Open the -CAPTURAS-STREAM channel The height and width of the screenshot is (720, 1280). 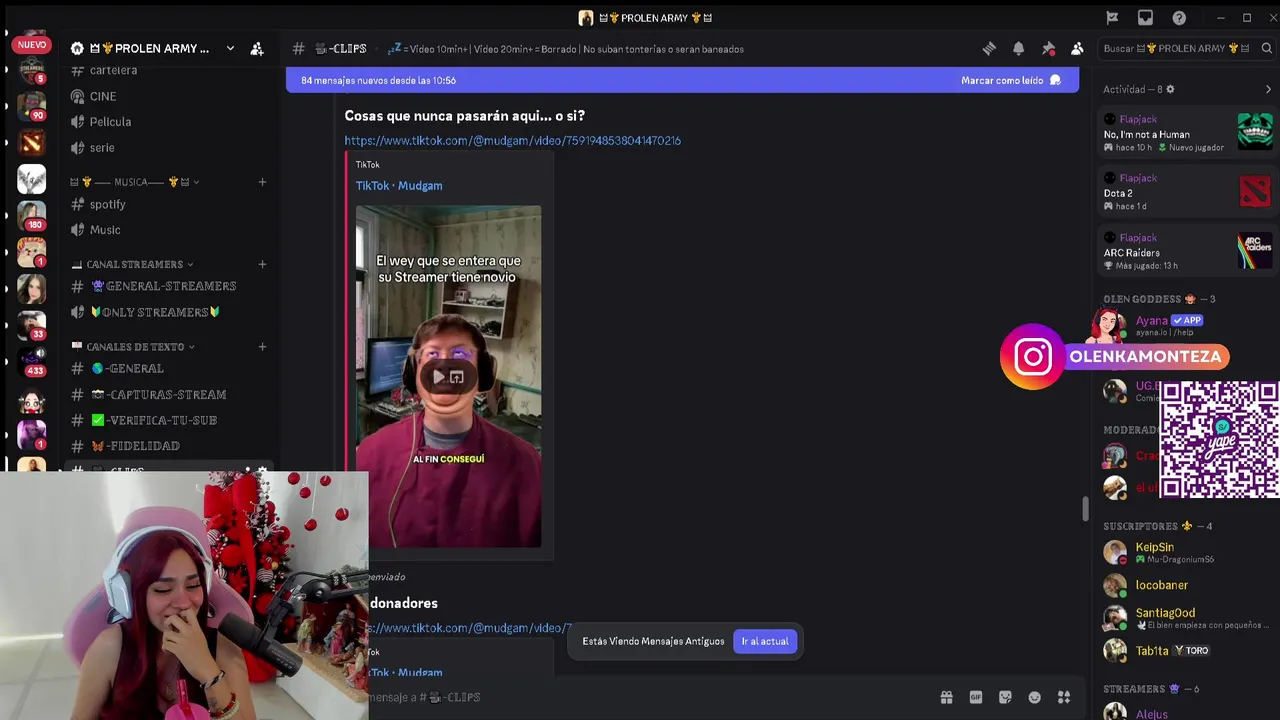158,395
